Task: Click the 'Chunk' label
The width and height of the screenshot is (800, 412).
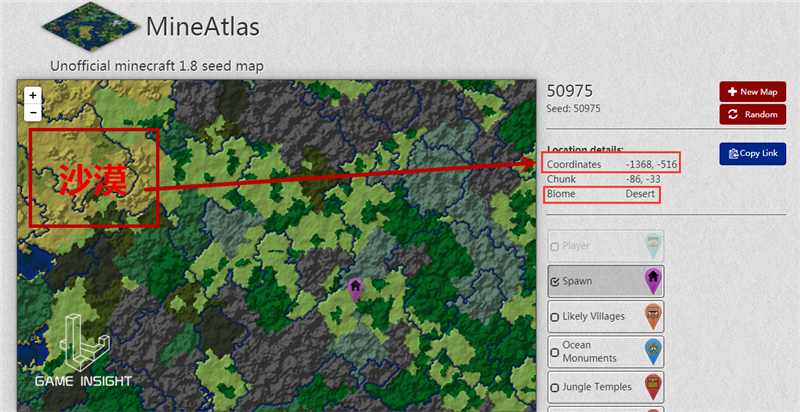Action: 561,179
